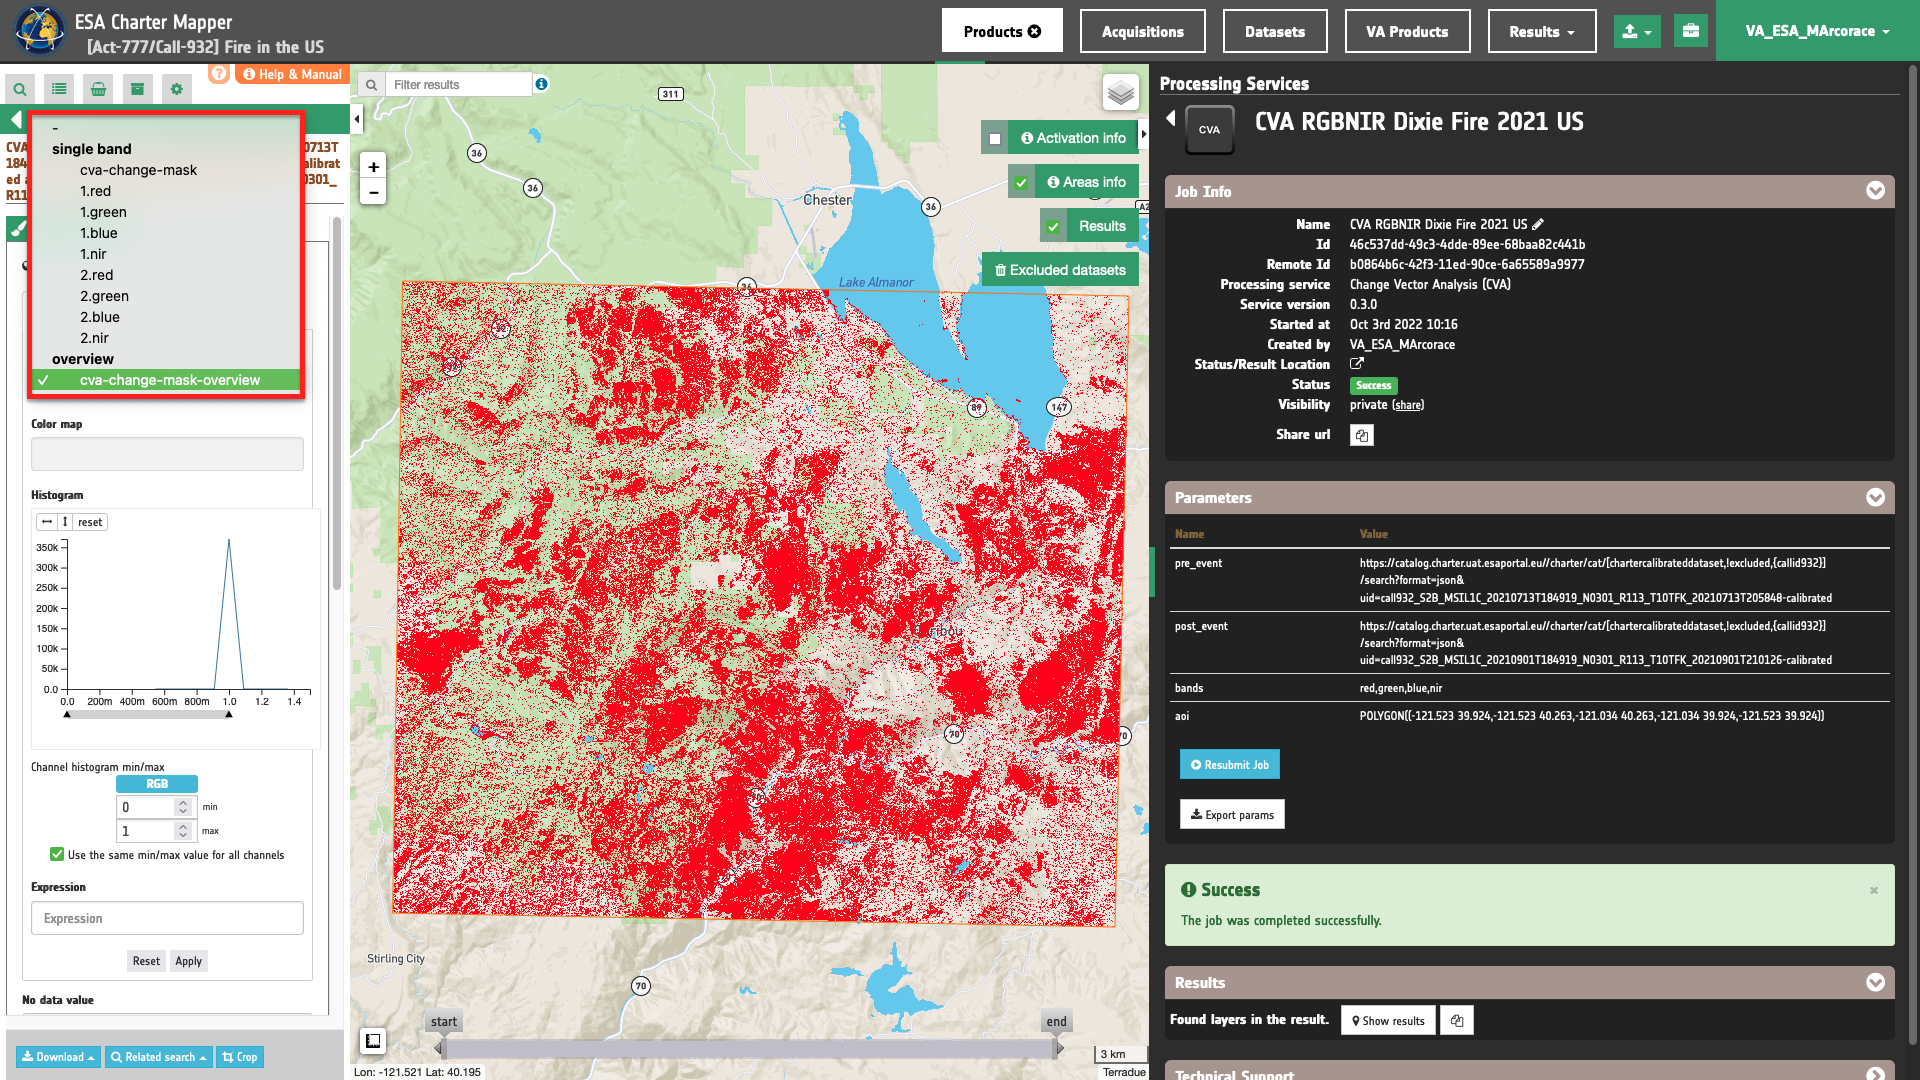
Task: Open the briefcase icon in top bar
Action: point(1690,31)
